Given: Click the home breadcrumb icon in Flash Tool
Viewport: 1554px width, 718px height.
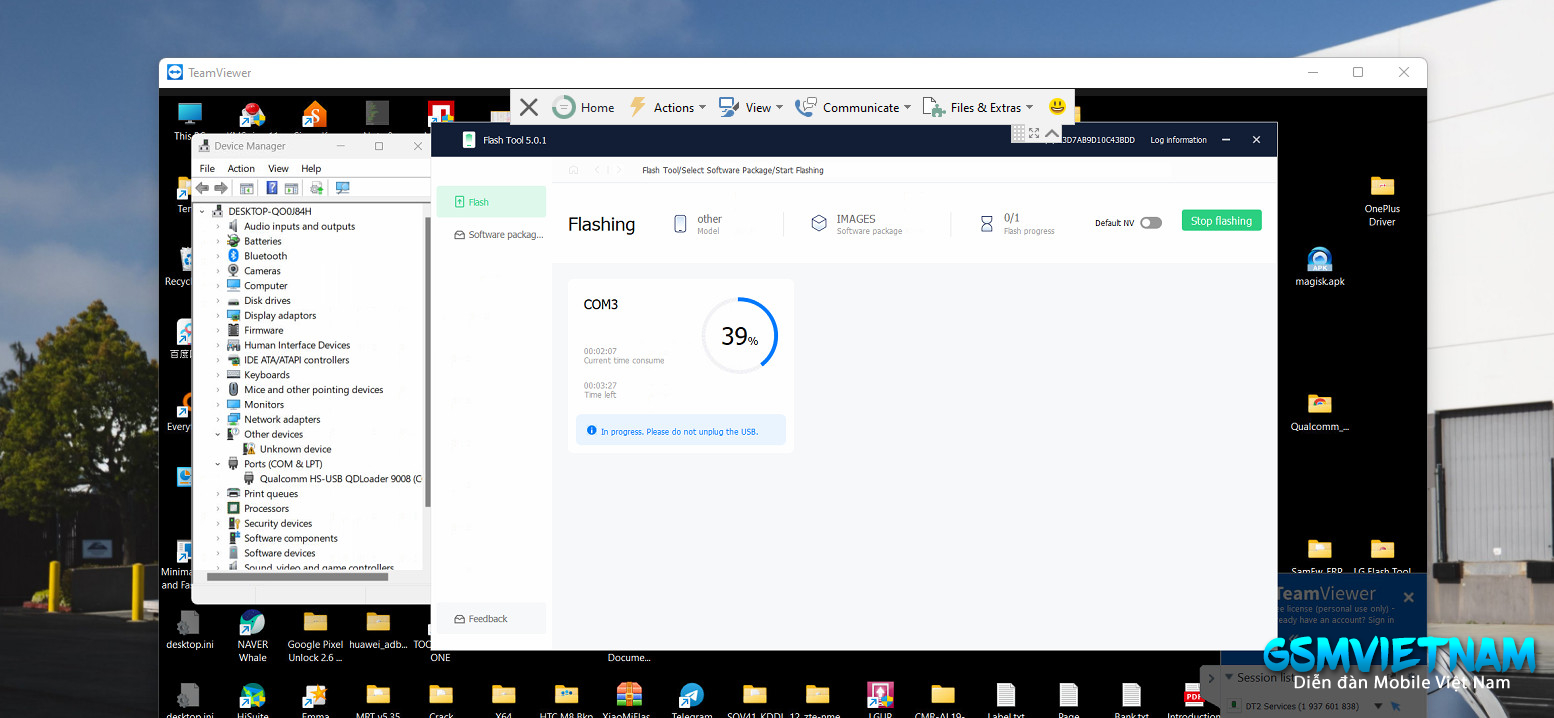Looking at the screenshot, I should (x=573, y=170).
